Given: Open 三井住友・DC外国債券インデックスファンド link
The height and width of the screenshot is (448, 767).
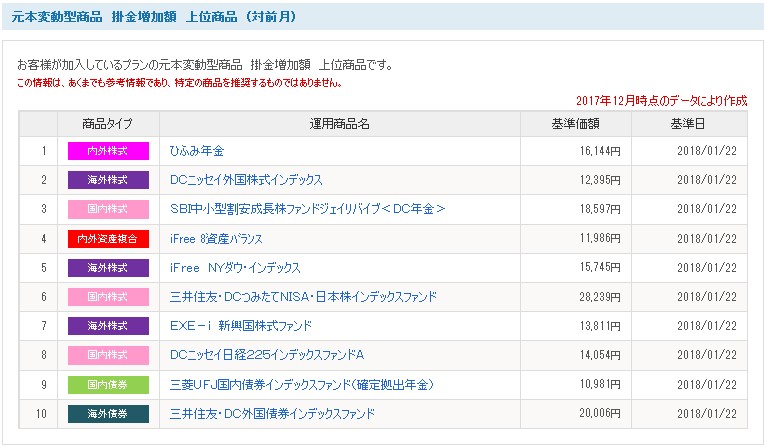Looking at the screenshot, I should click(x=272, y=413).
